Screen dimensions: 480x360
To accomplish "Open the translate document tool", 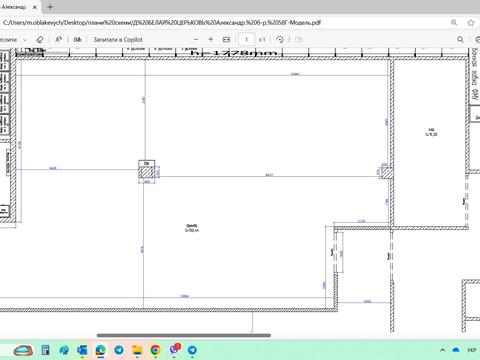I will tap(77, 39).
